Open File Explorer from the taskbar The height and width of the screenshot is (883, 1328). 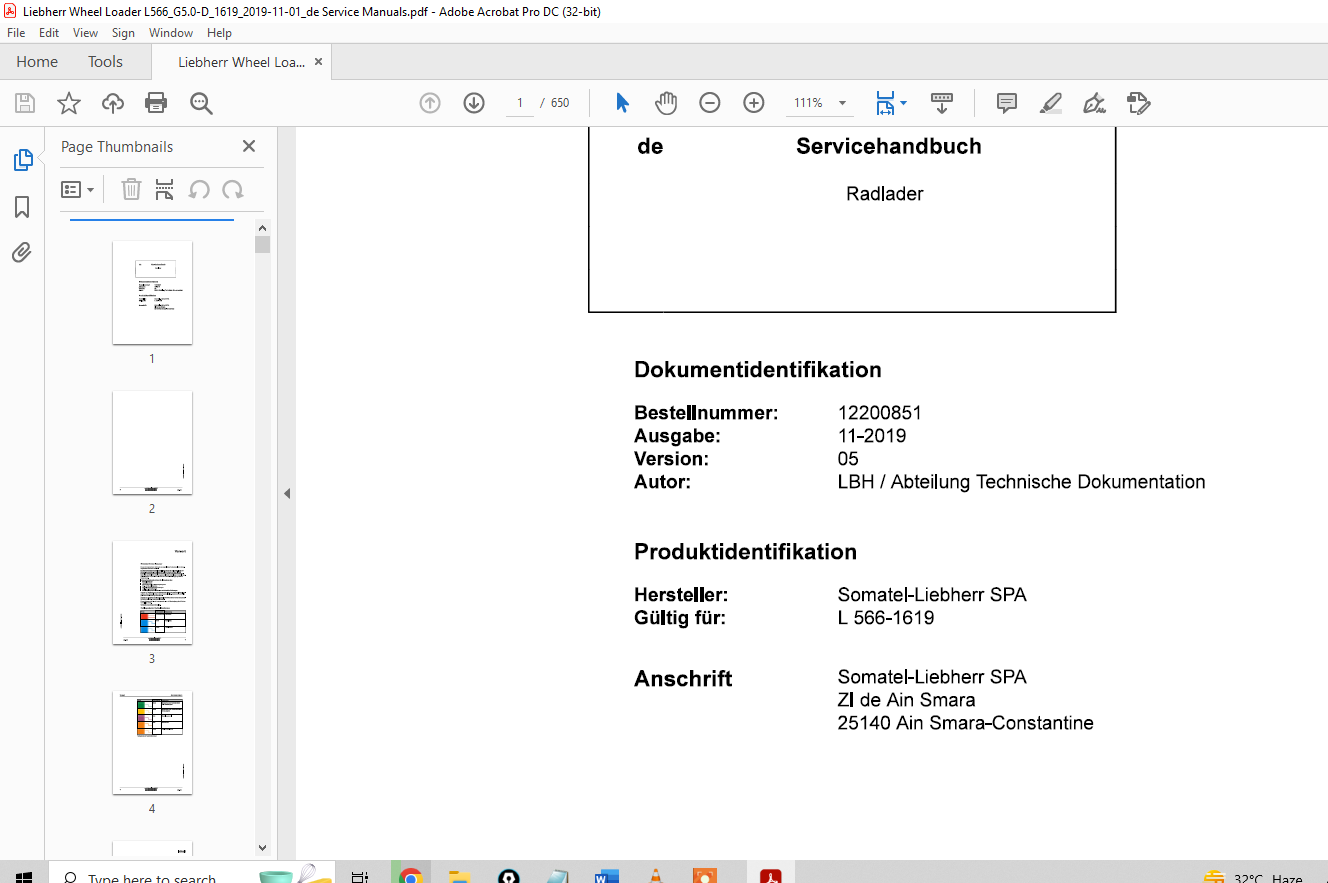point(459,876)
